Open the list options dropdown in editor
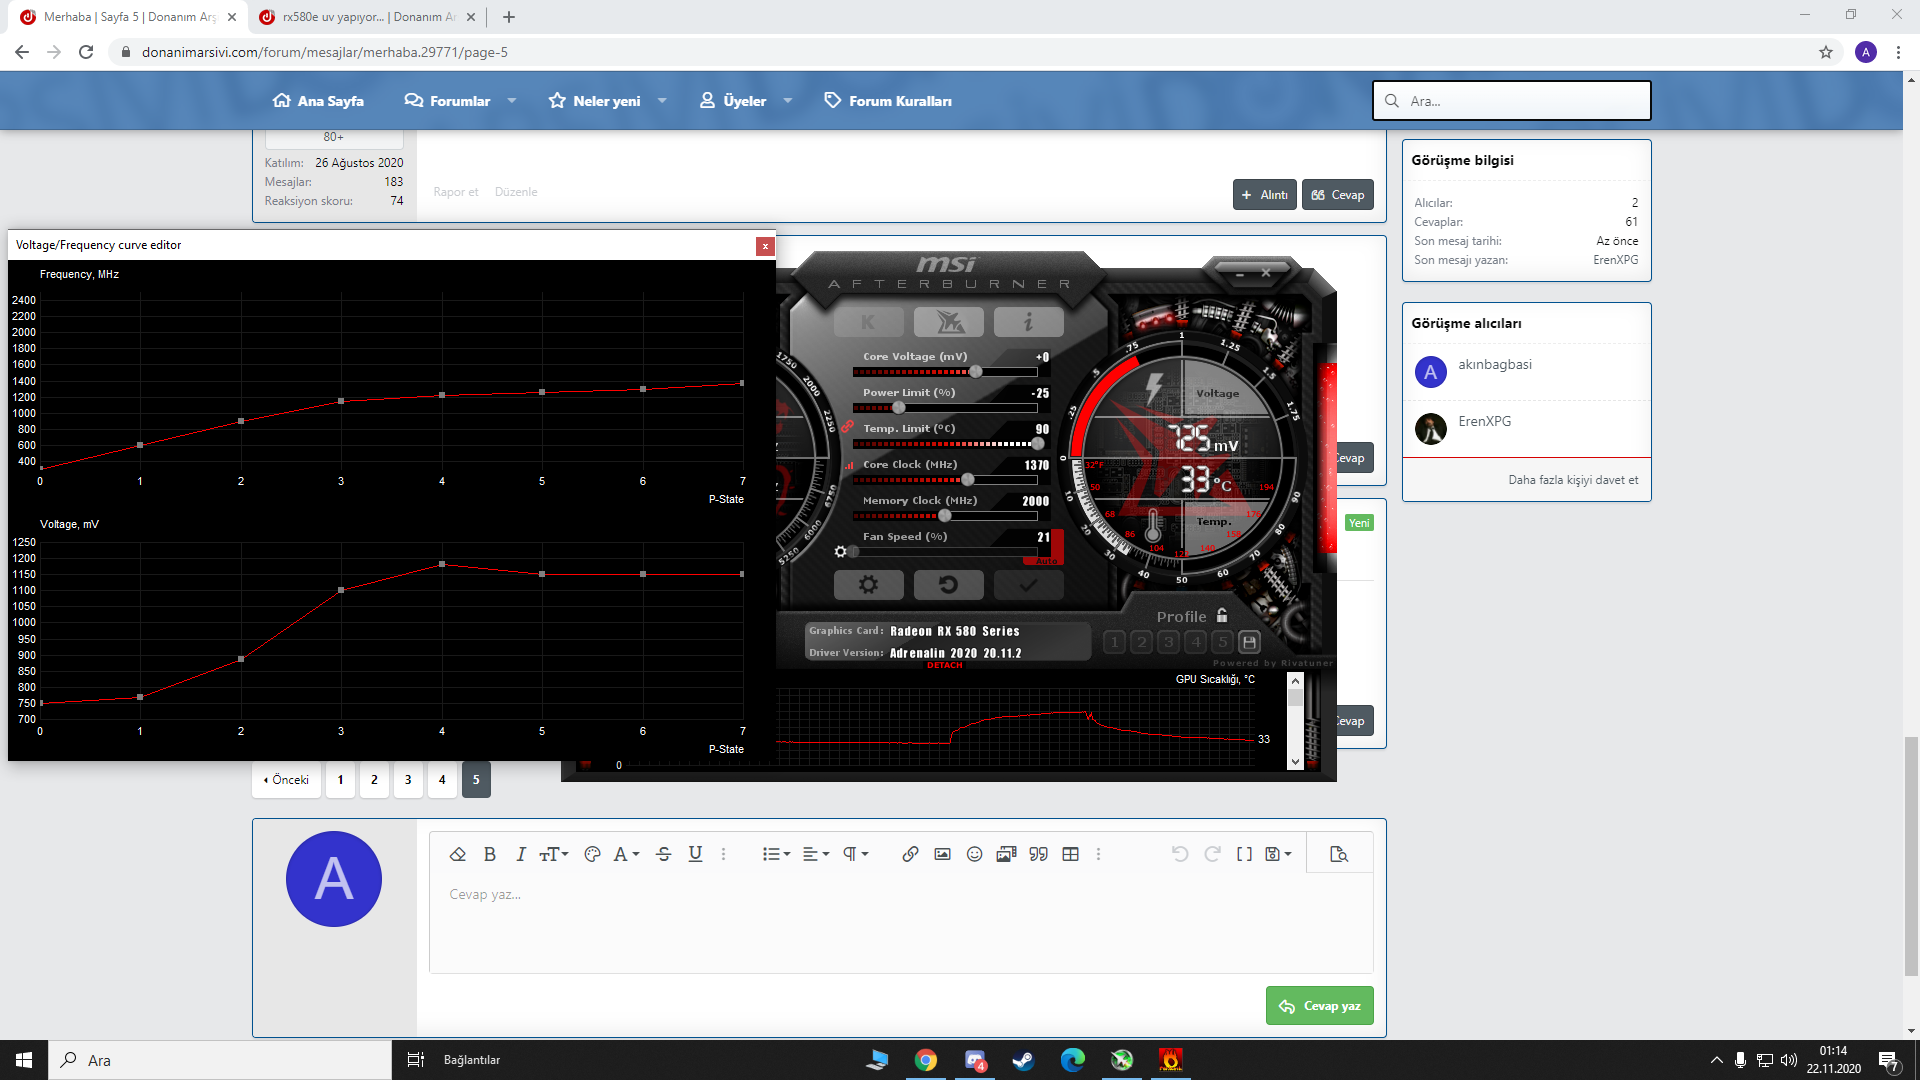 point(776,854)
